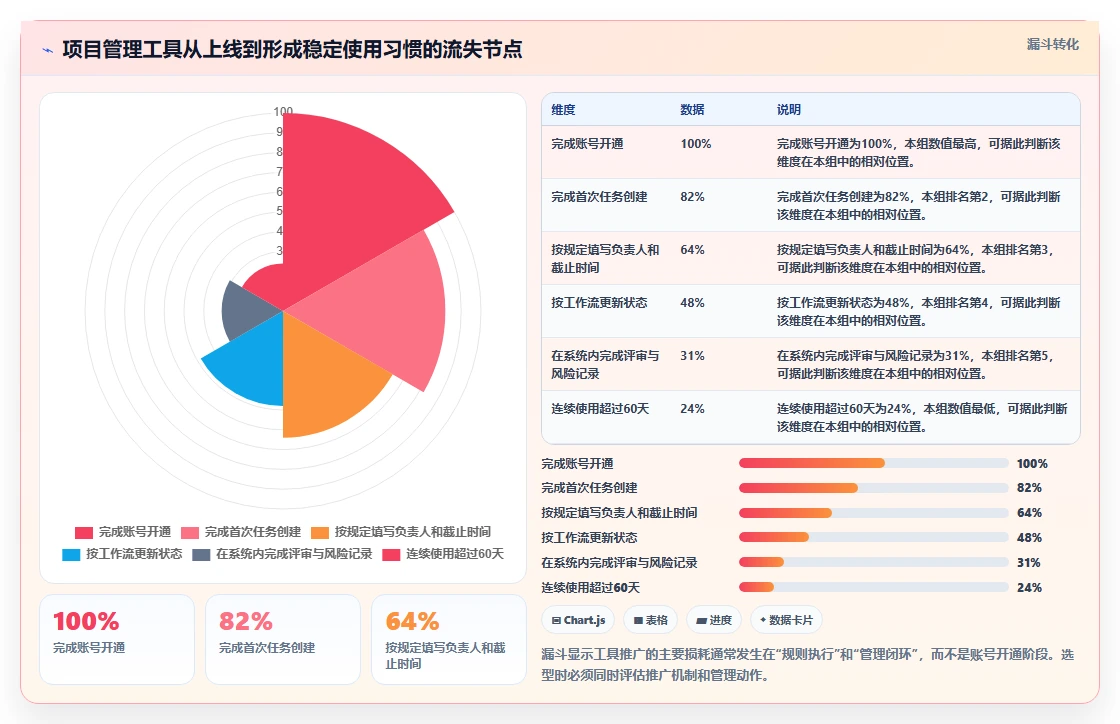Click the 说明 column header
The image size is (1120, 724).
click(x=789, y=110)
